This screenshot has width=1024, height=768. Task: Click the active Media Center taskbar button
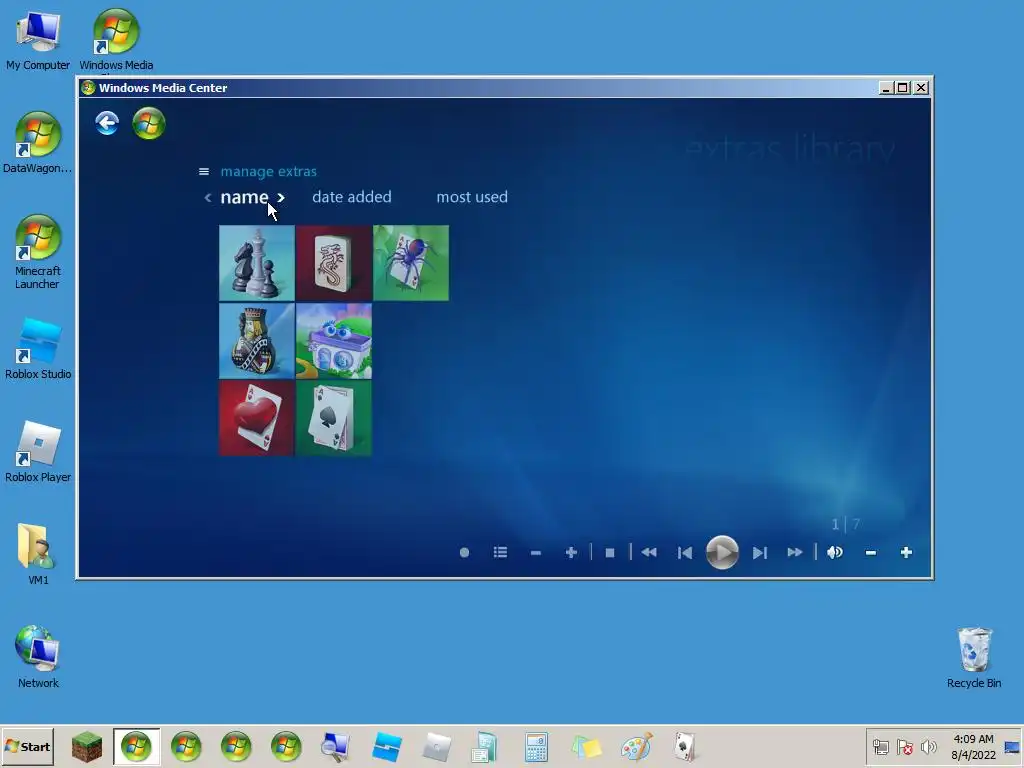coord(136,746)
